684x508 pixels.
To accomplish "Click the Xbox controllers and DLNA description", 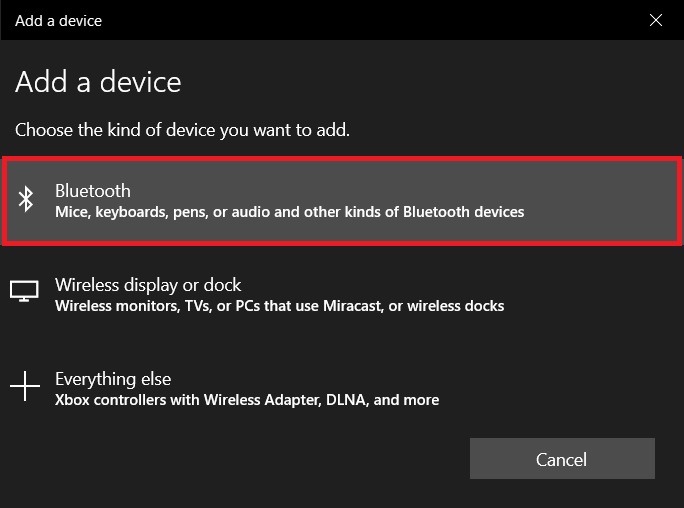I will [247, 400].
